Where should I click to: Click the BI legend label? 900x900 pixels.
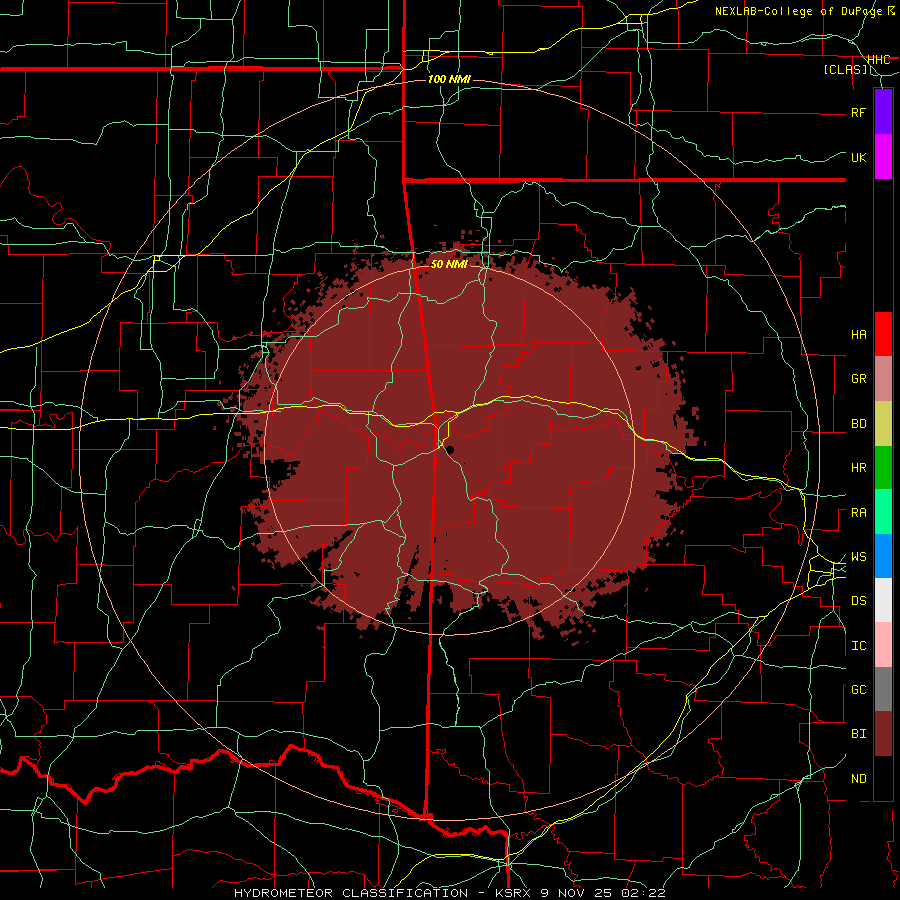(x=858, y=734)
